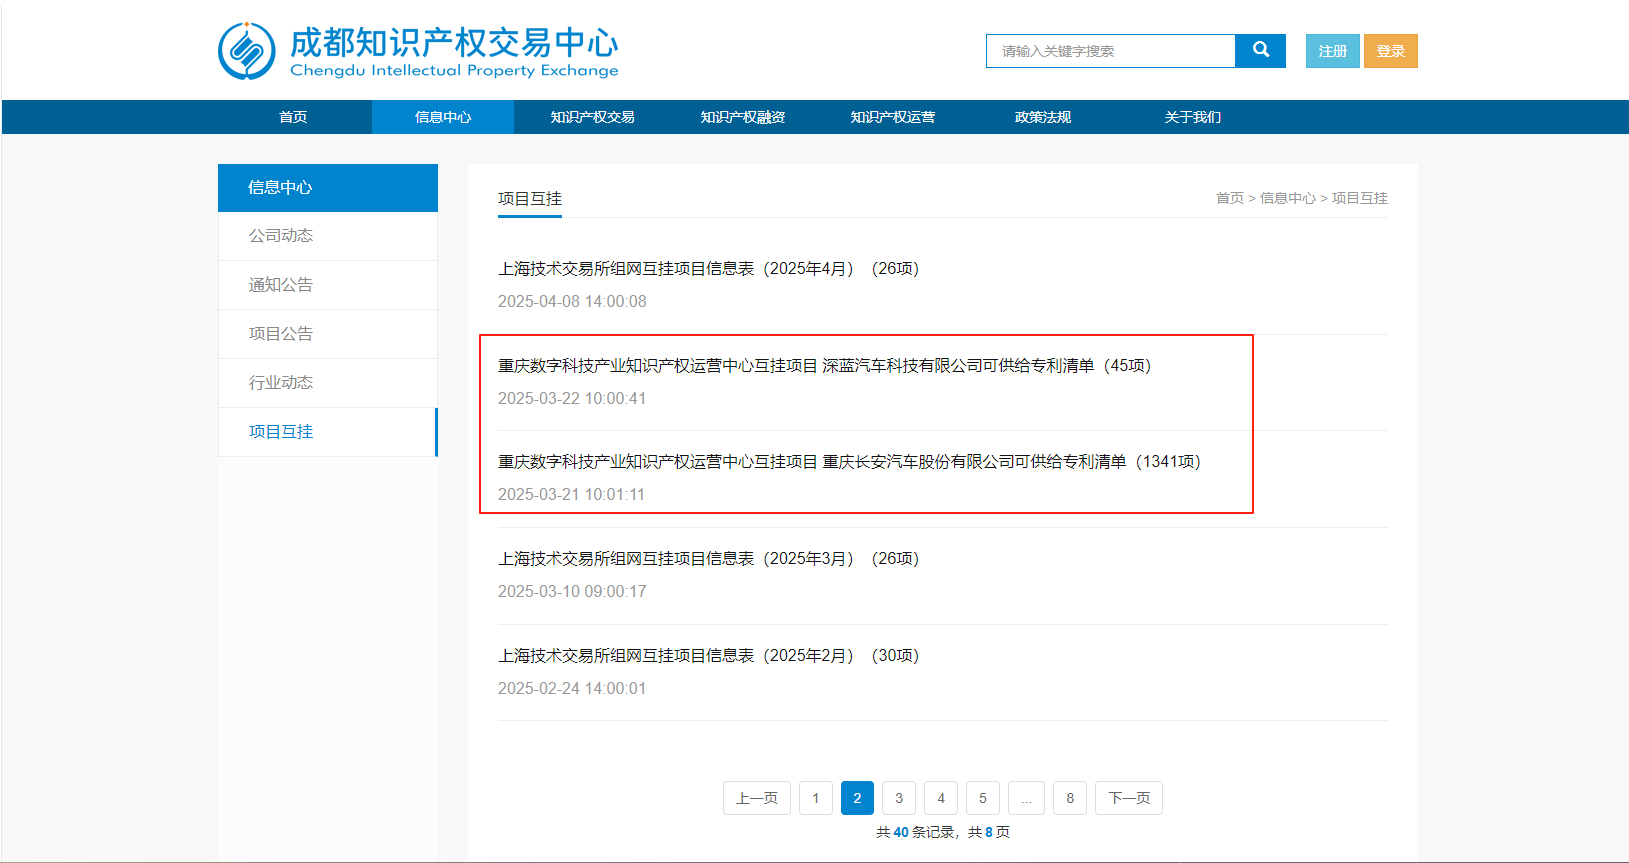The height and width of the screenshot is (863, 1629).
Task: Click the date 2025-02-24 14:00:01
Action: click(572, 689)
